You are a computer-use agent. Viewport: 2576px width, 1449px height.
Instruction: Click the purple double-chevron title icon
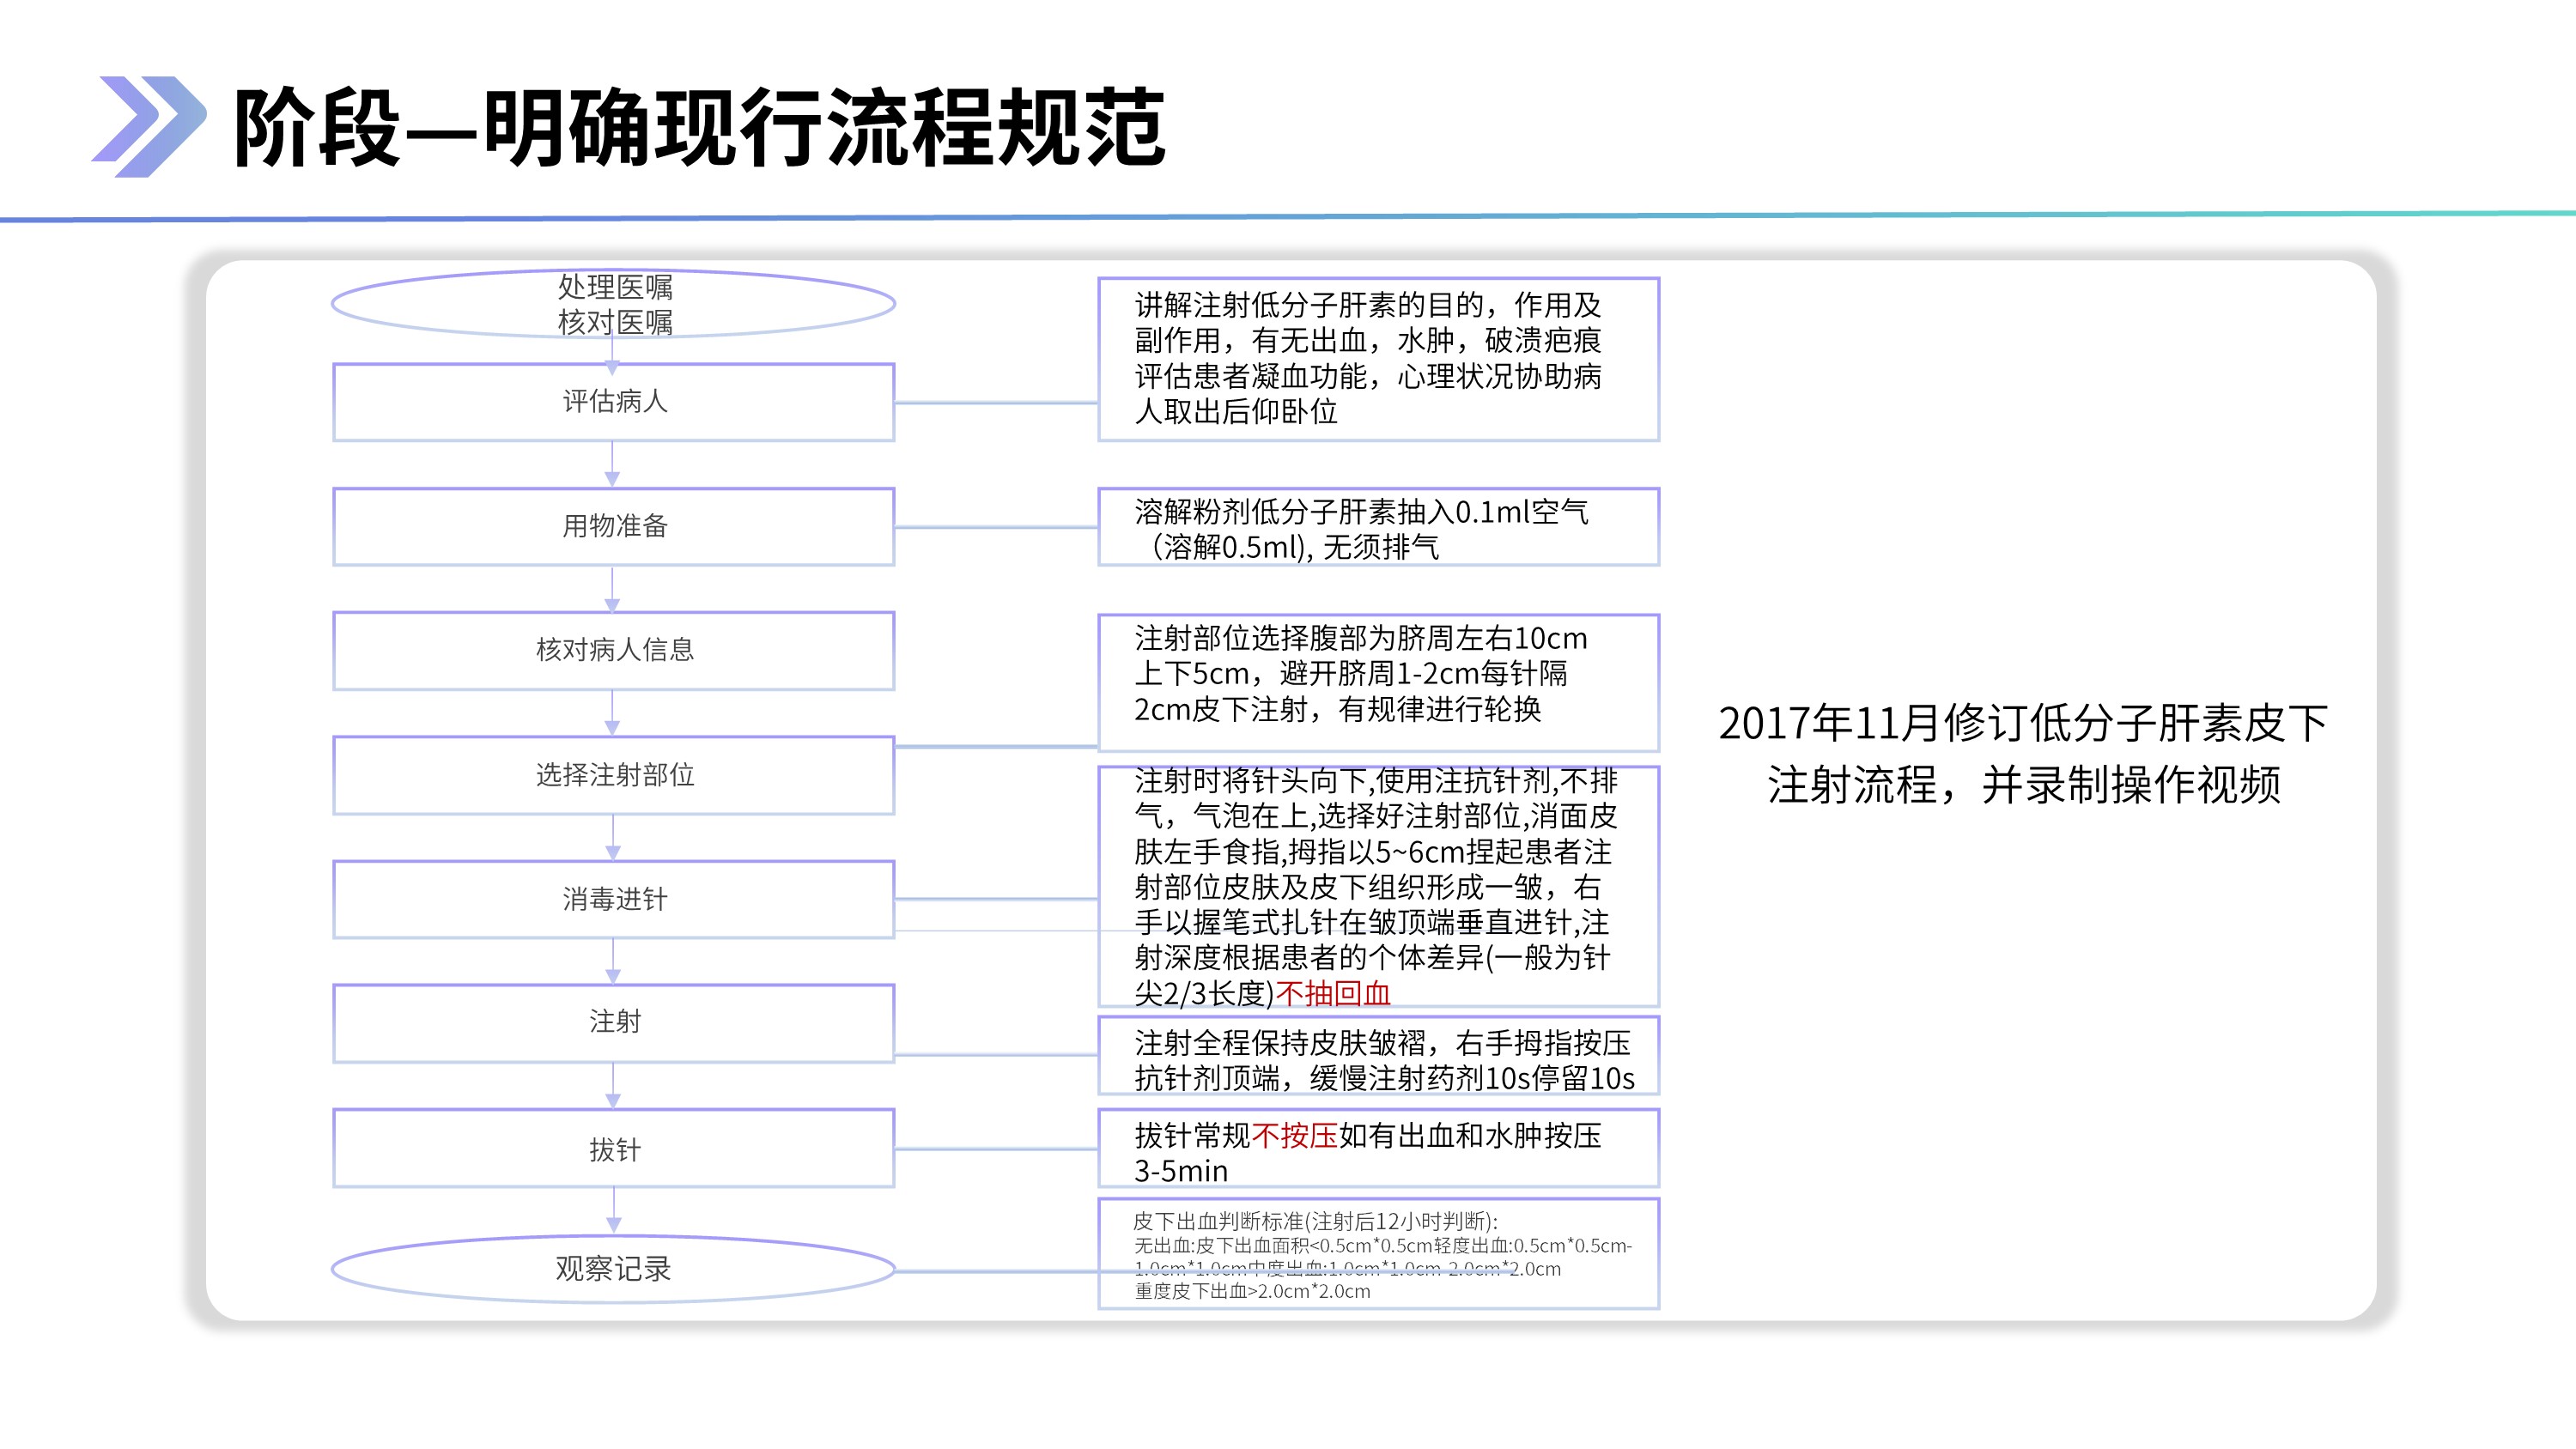149,127
